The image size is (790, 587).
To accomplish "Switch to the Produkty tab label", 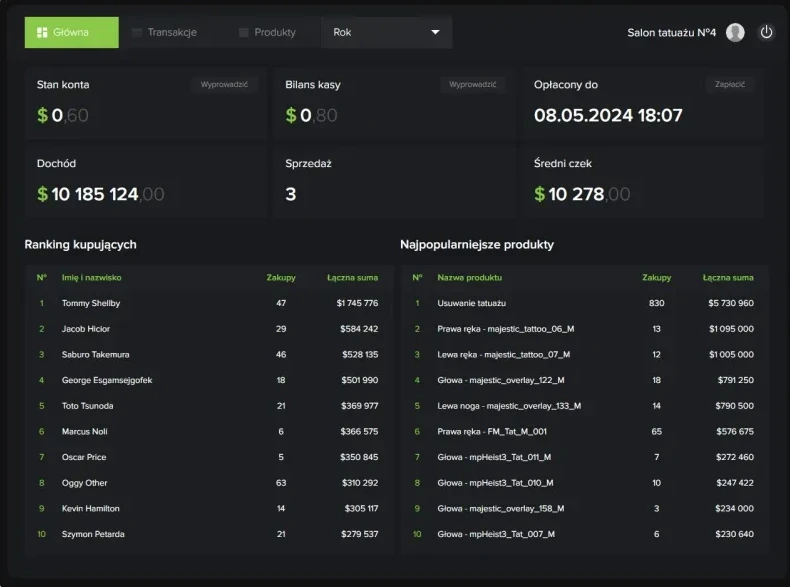I will (x=275, y=32).
